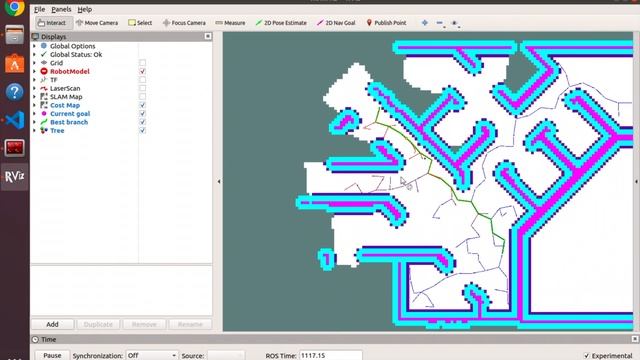Click the plus add-tool icon
Image resolution: width=640 pixels, height=360 pixels.
424,23
